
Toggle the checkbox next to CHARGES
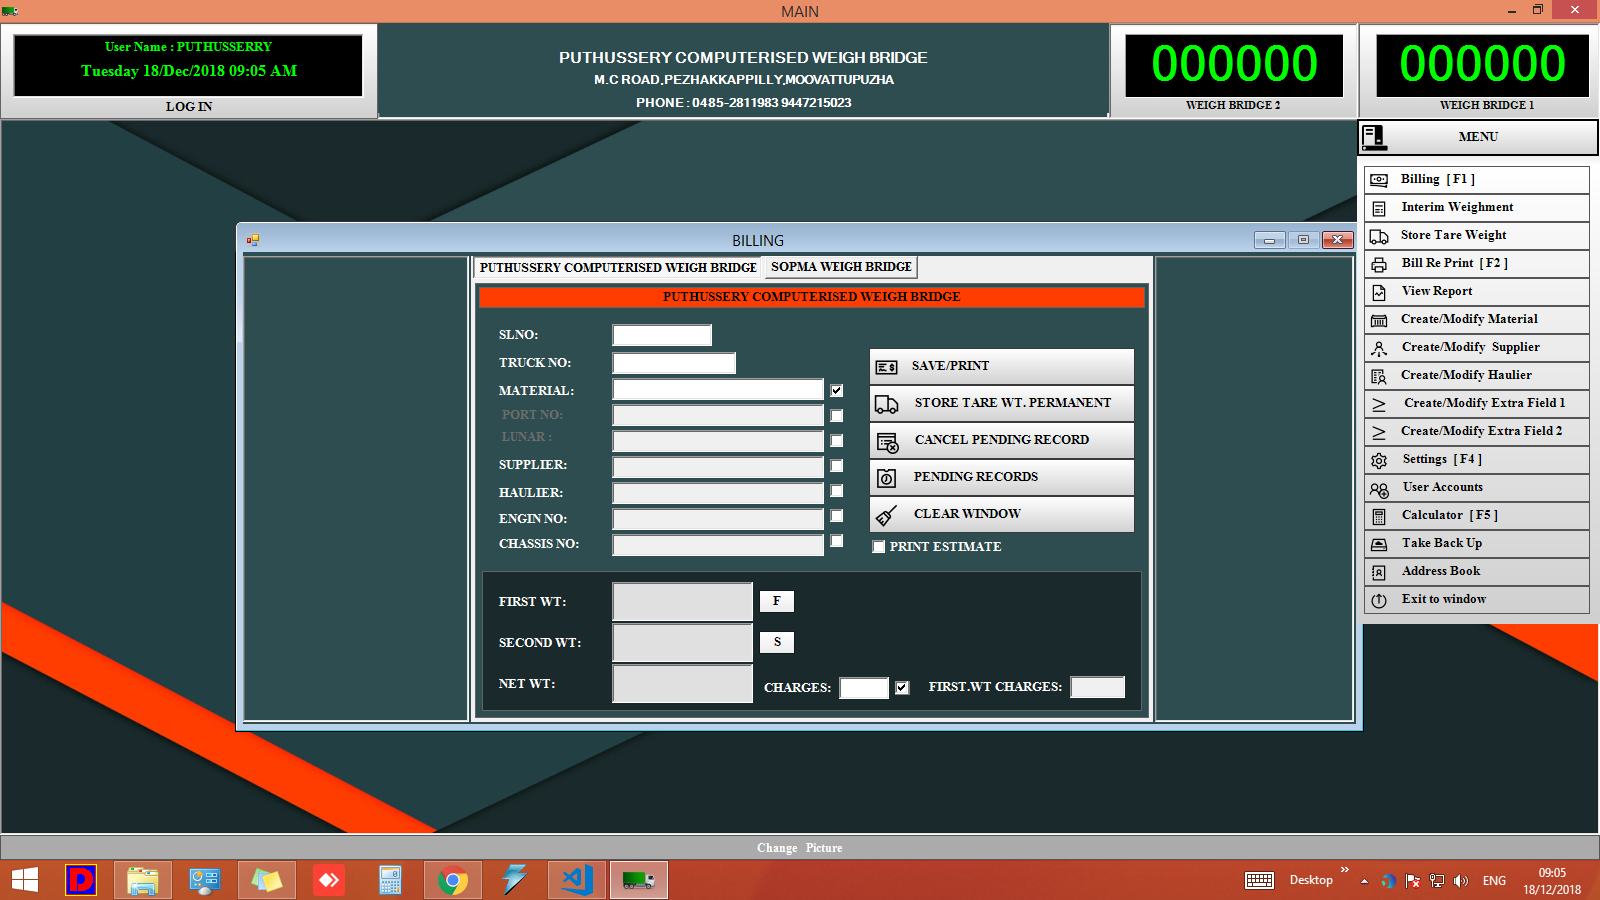[x=903, y=687]
